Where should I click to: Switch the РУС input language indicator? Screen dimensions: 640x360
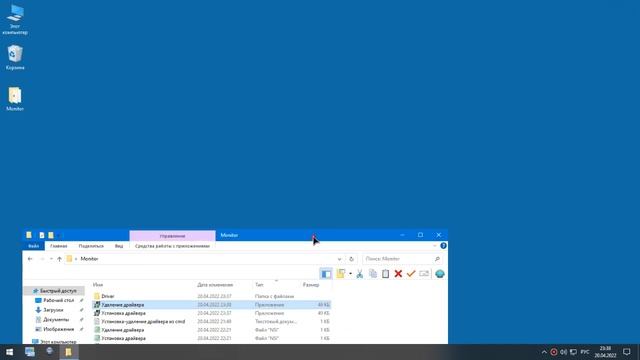coord(585,352)
